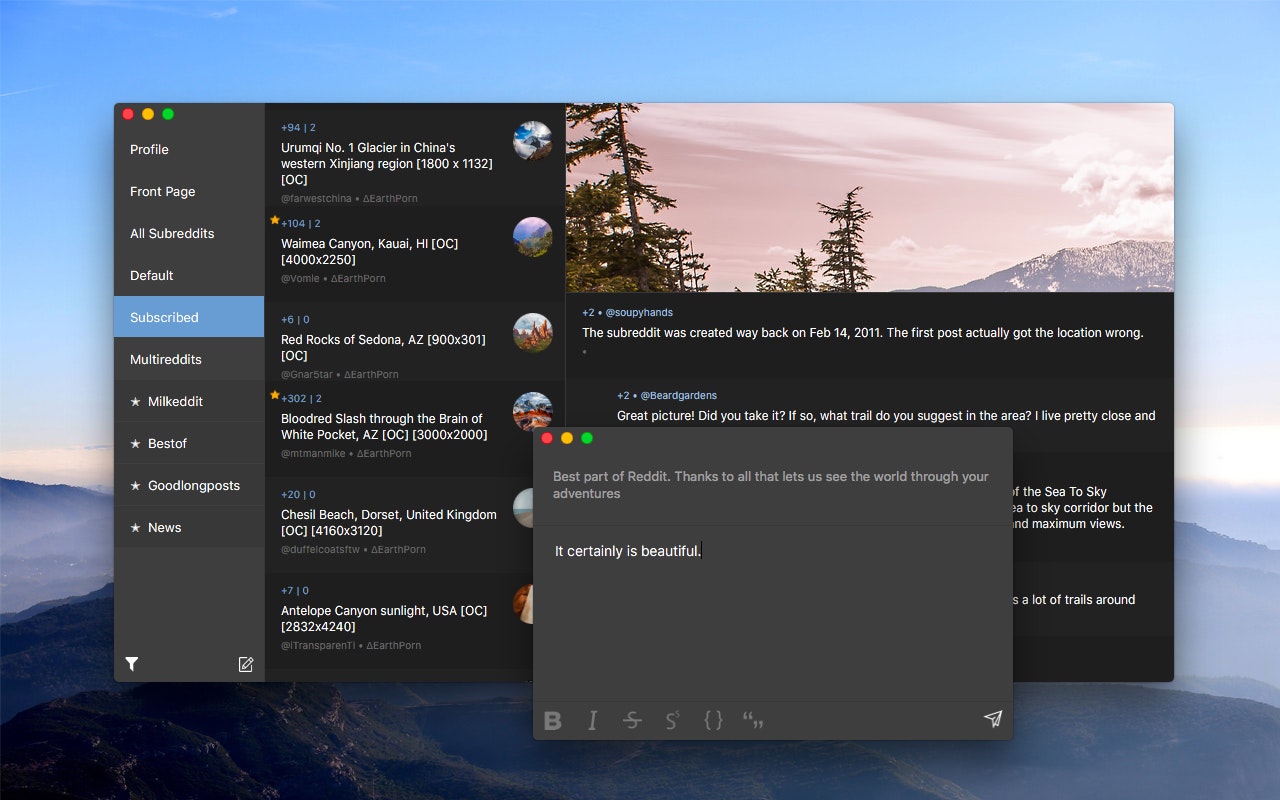Click Waimea Canyon post thumbnail
1280x800 pixels.
point(533,237)
